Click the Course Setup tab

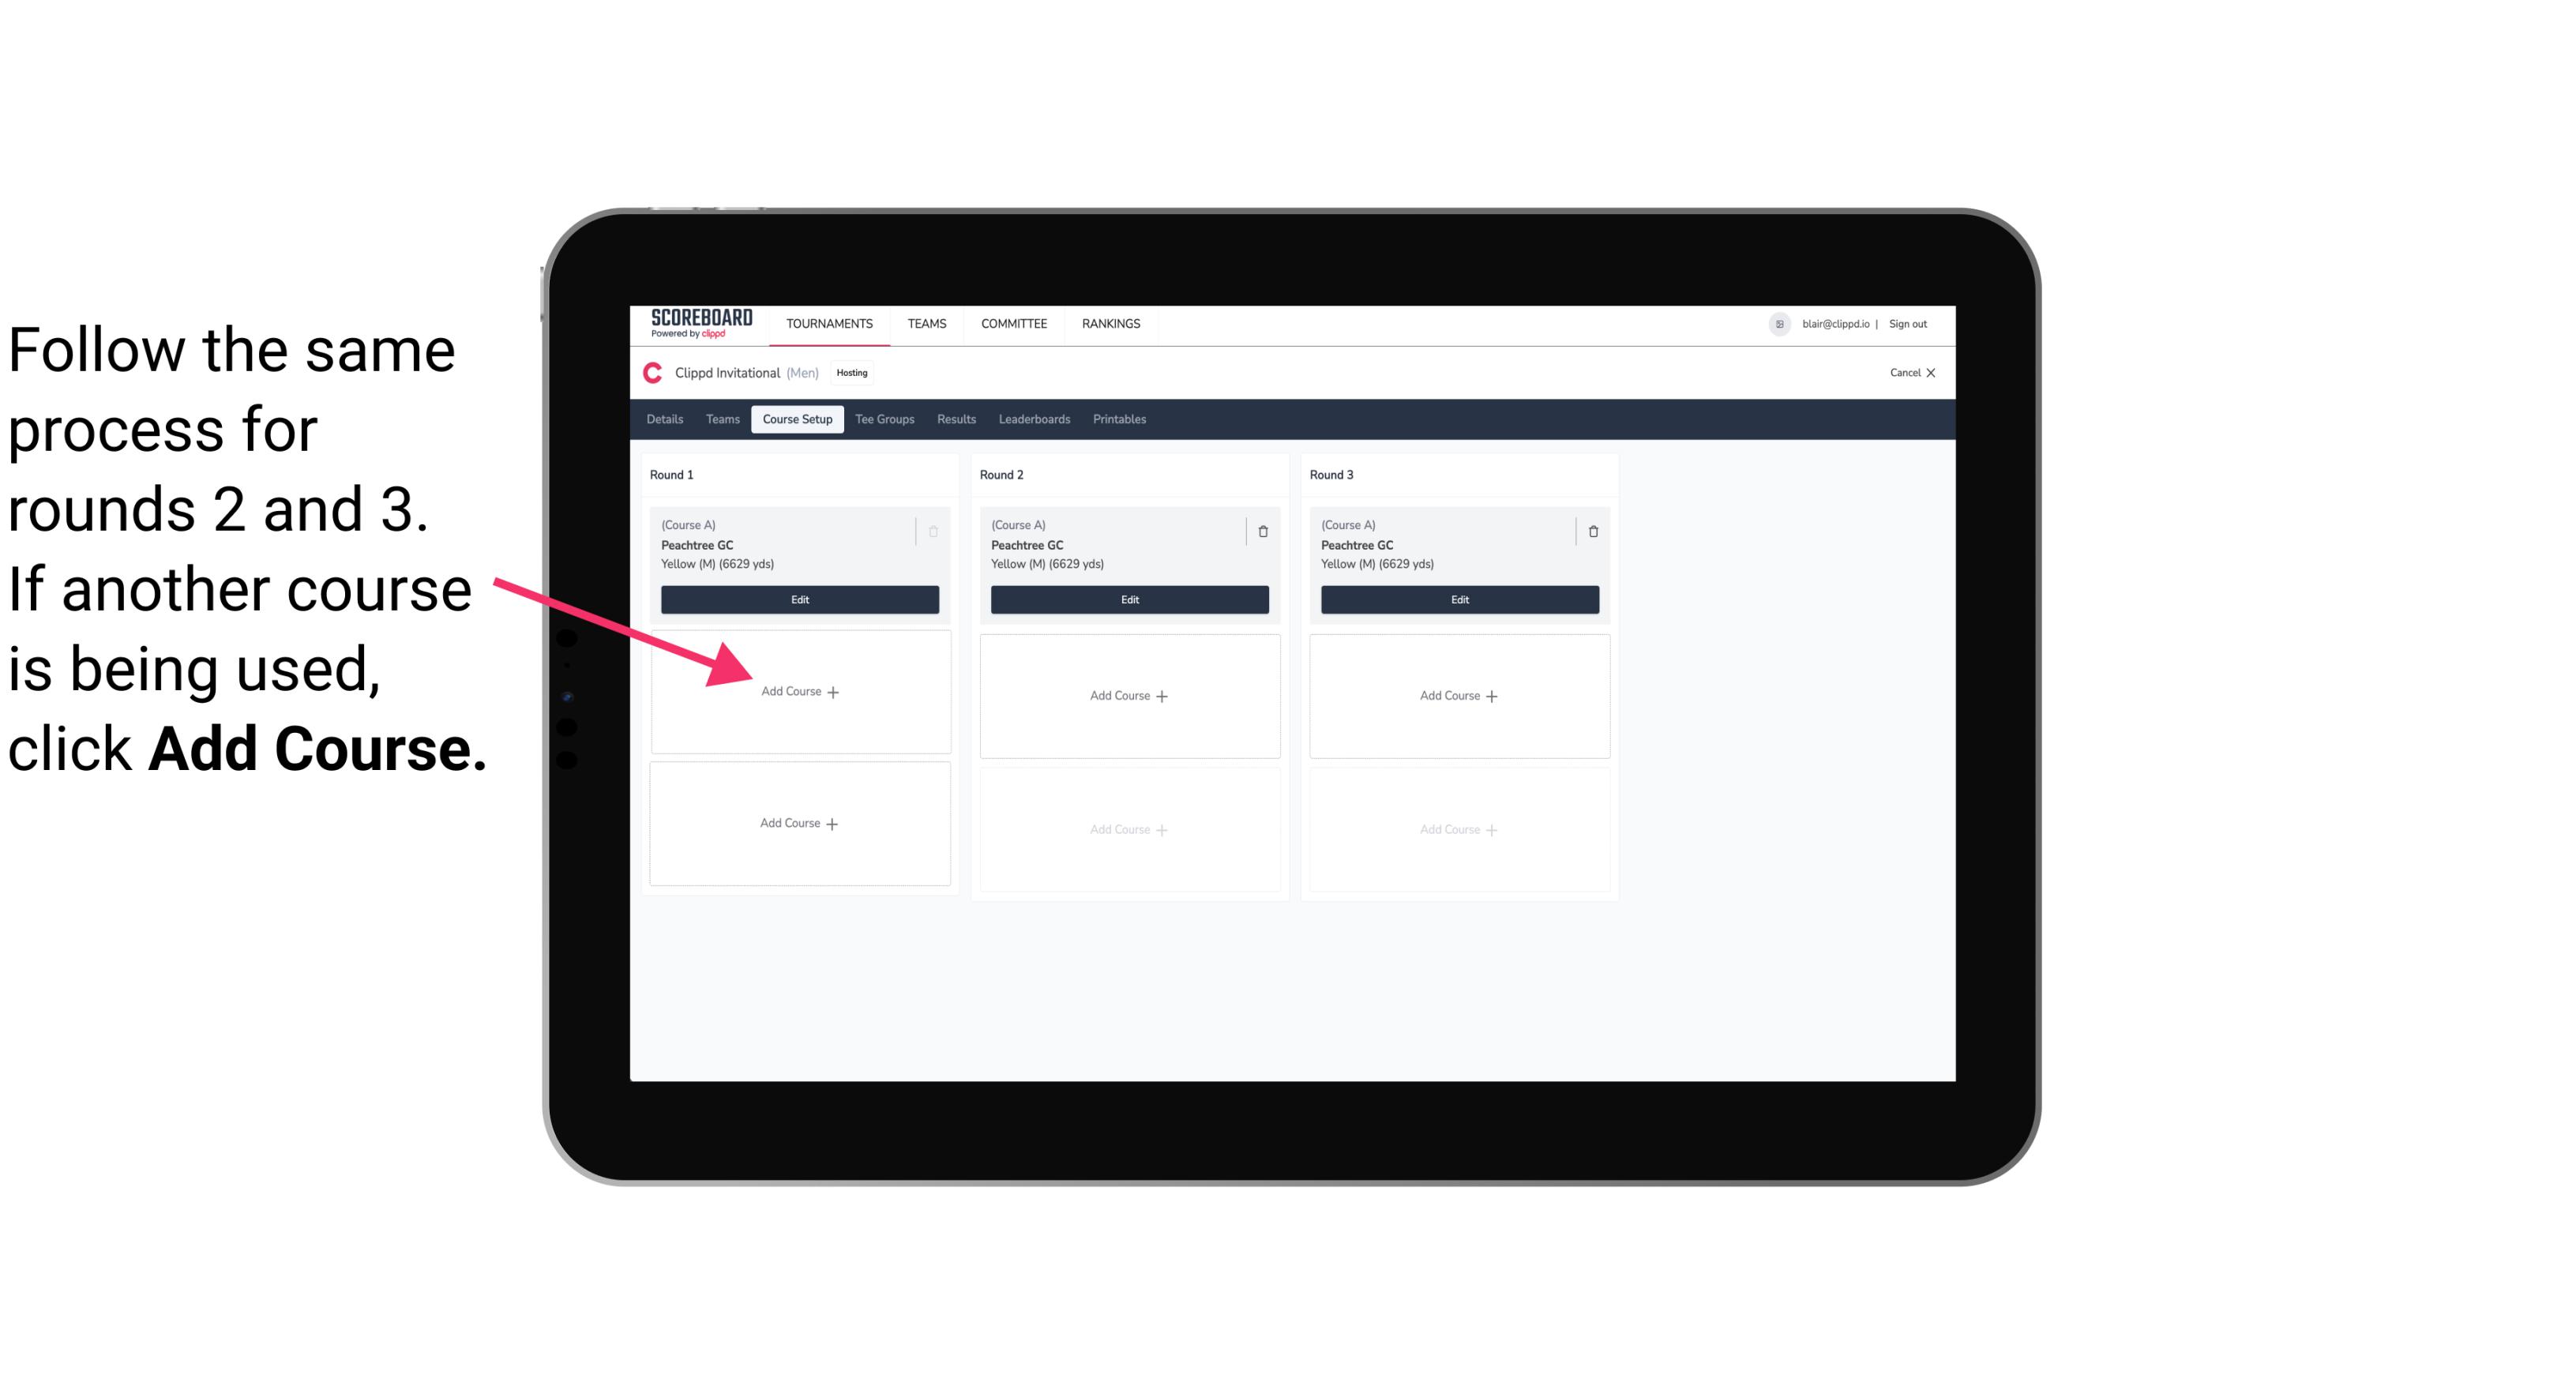(797, 420)
